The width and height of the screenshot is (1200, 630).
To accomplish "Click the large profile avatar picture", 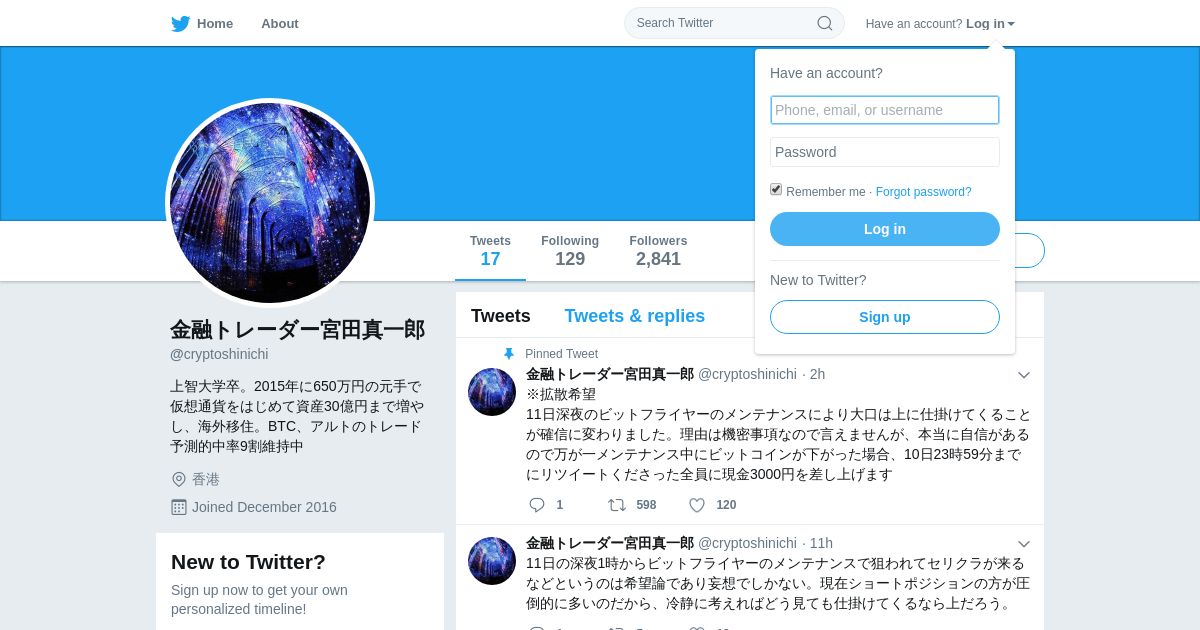I will (270, 203).
